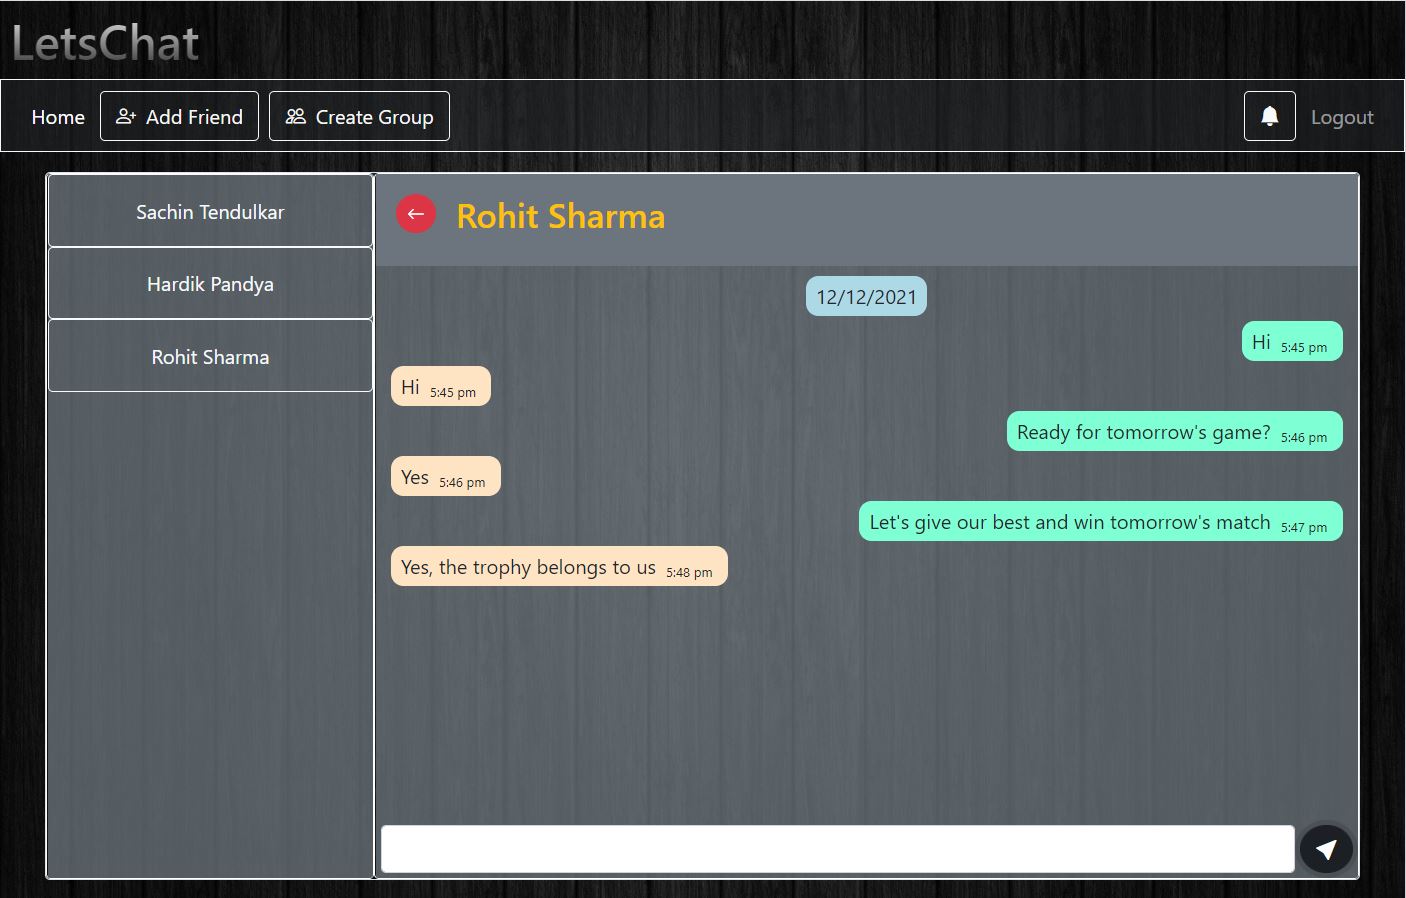Screen dimensions: 1406x898
Task: Click the red back arrow icon
Action: tap(415, 214)
